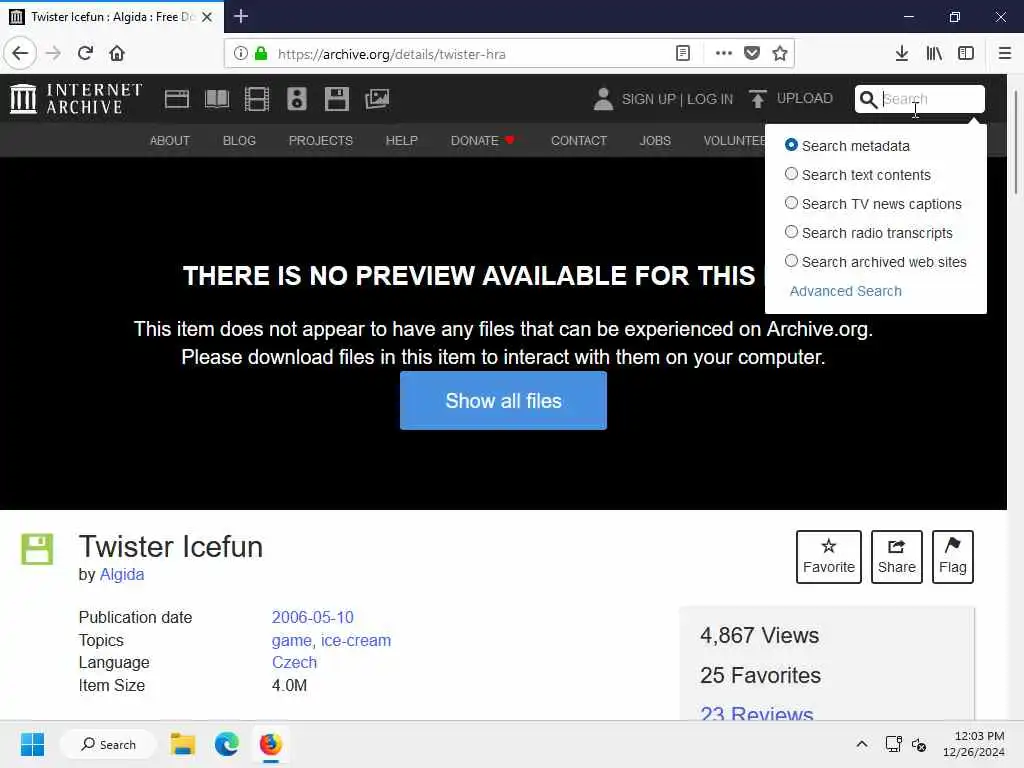Click the Show all files button
This screenshot has height=768, width=1024.
coord(503,400)
